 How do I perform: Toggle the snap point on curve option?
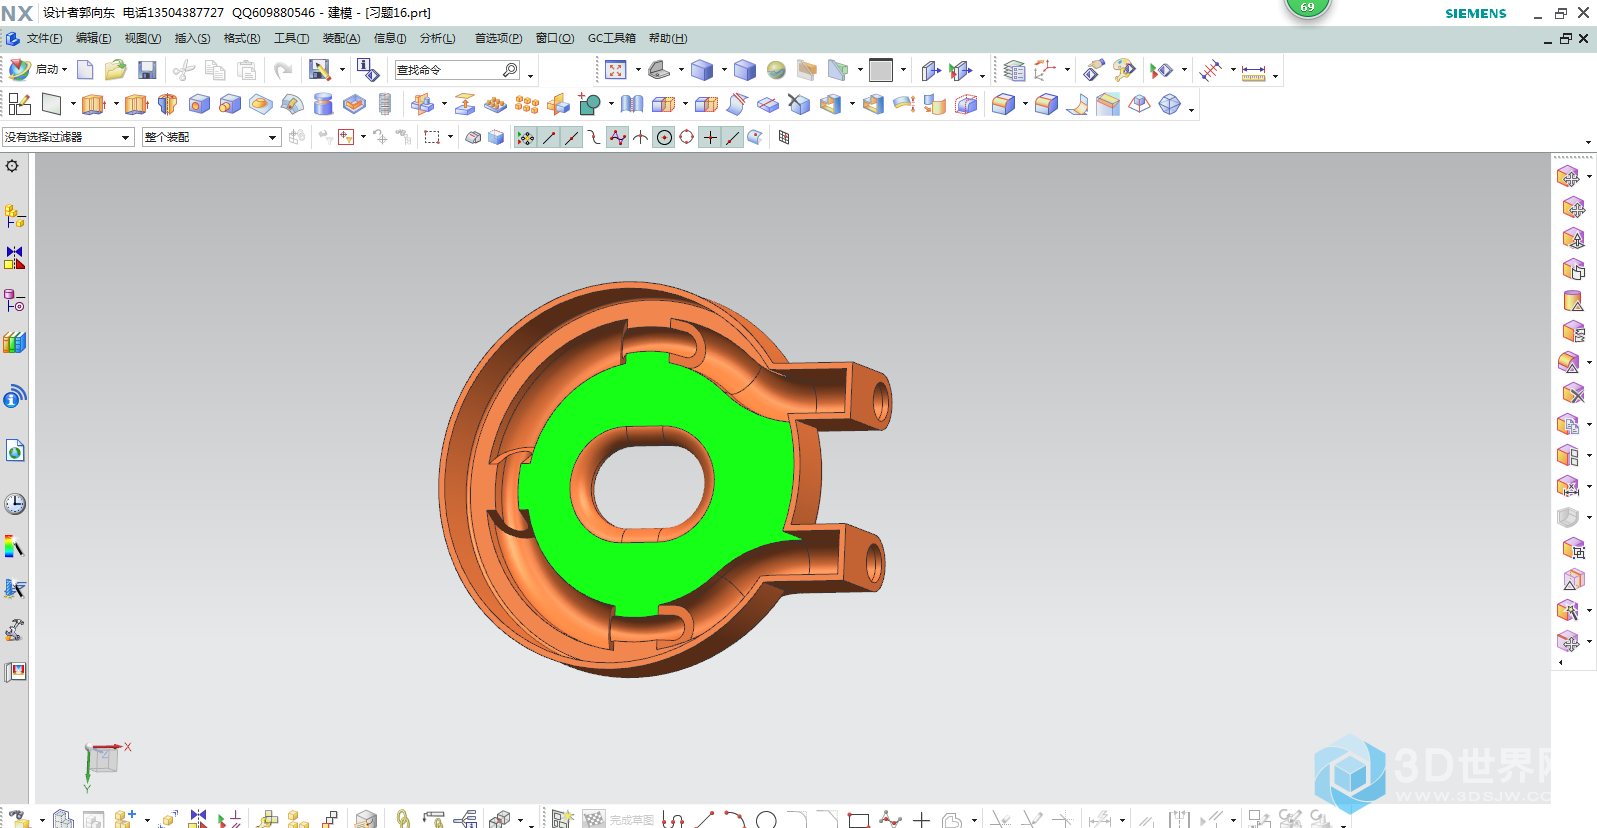733,137
